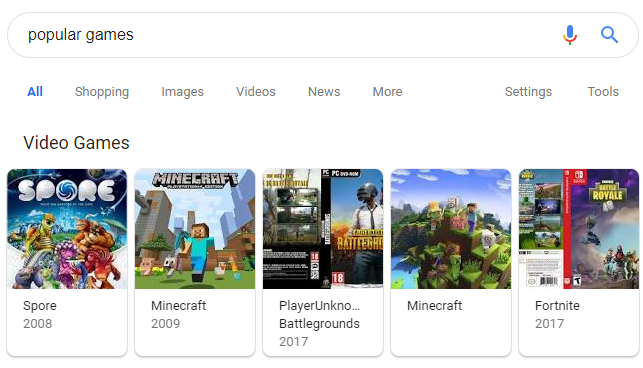Open the News tab
This screenshot has width=643, height=368.
tap(324, 91)
